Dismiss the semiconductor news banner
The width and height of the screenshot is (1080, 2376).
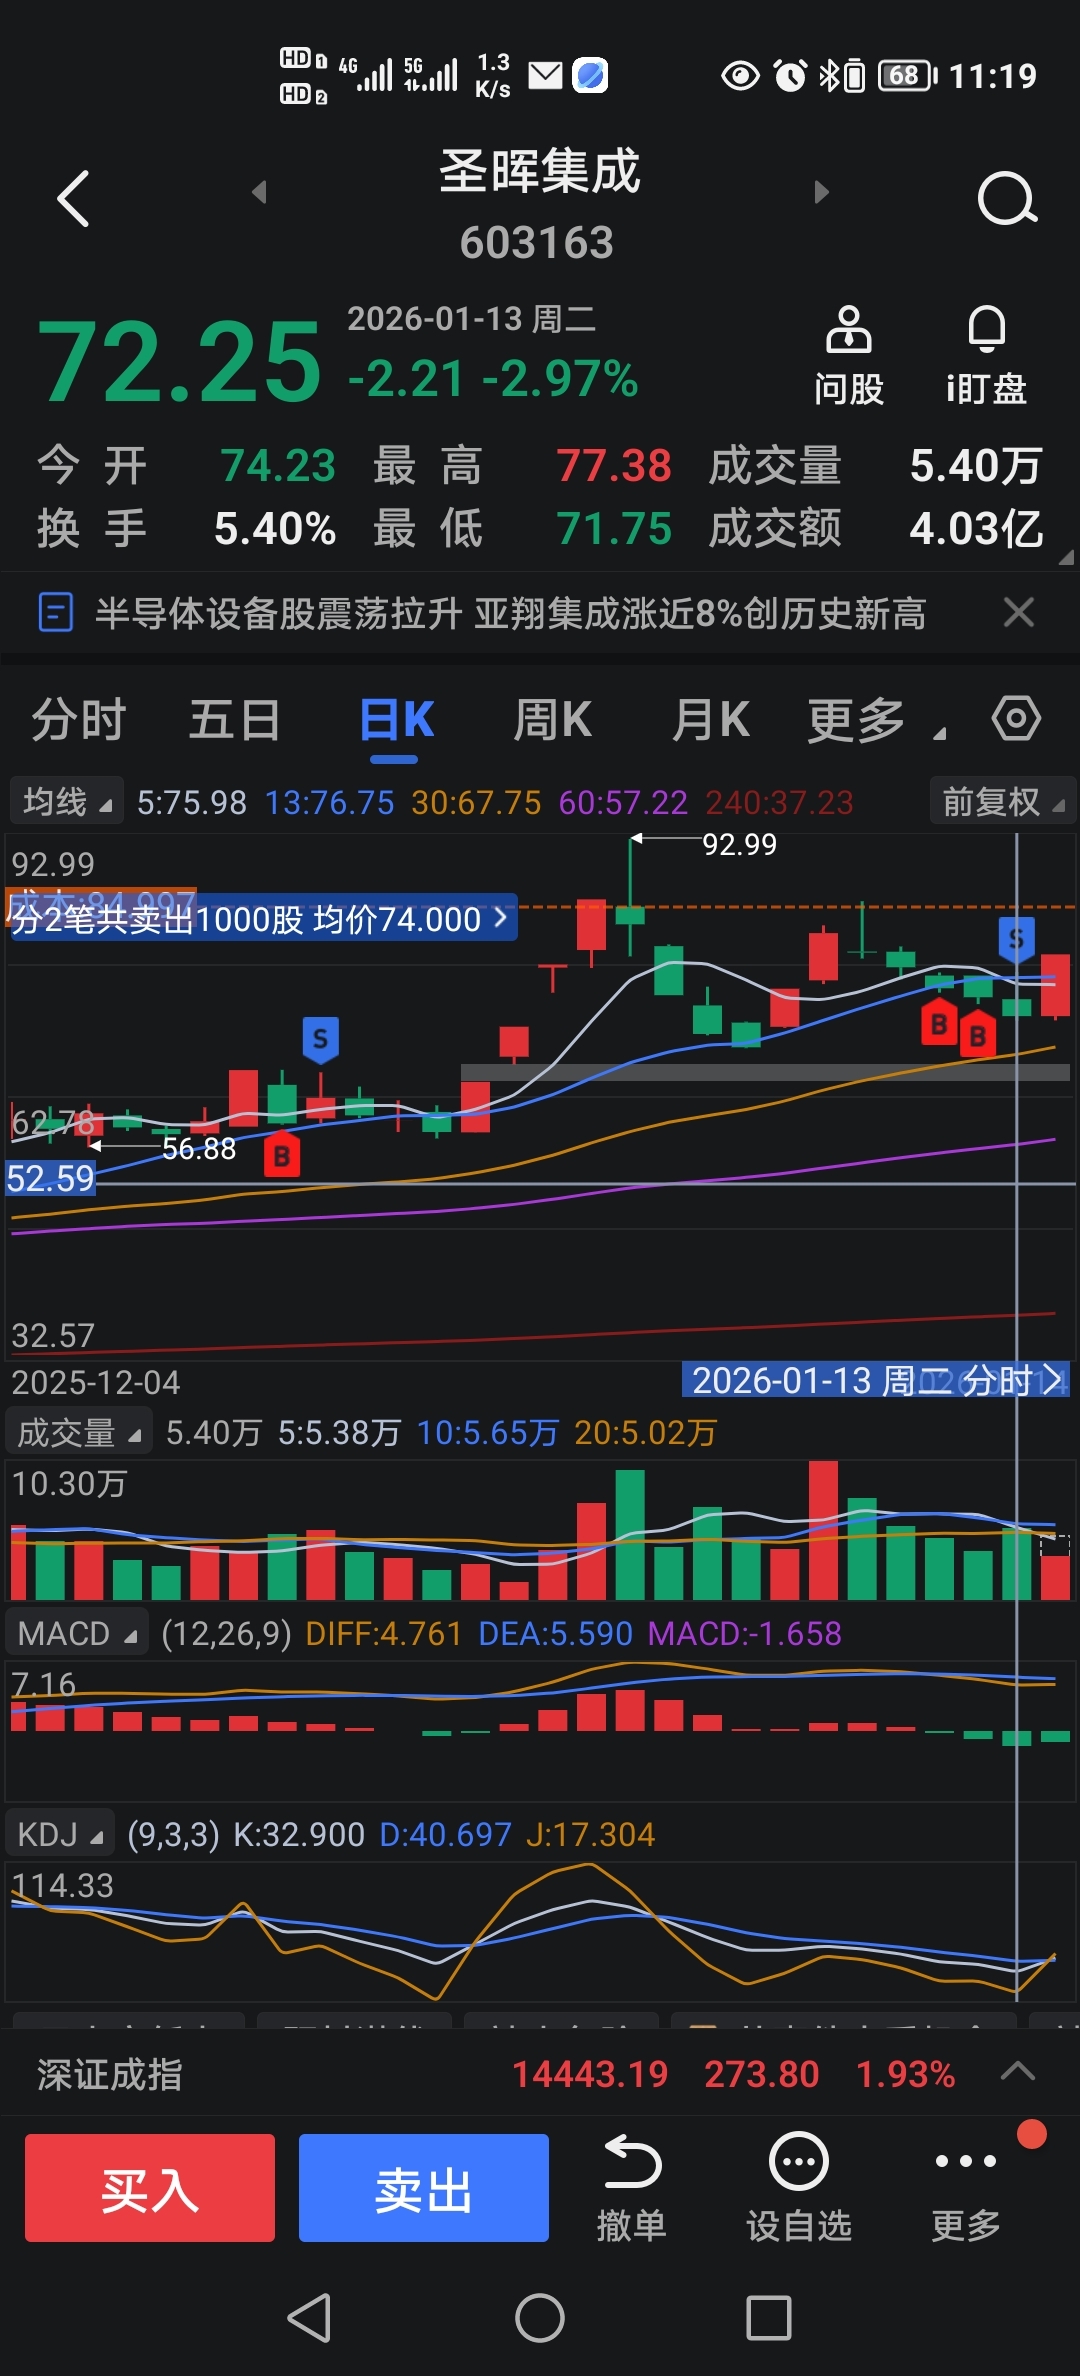1018,612
